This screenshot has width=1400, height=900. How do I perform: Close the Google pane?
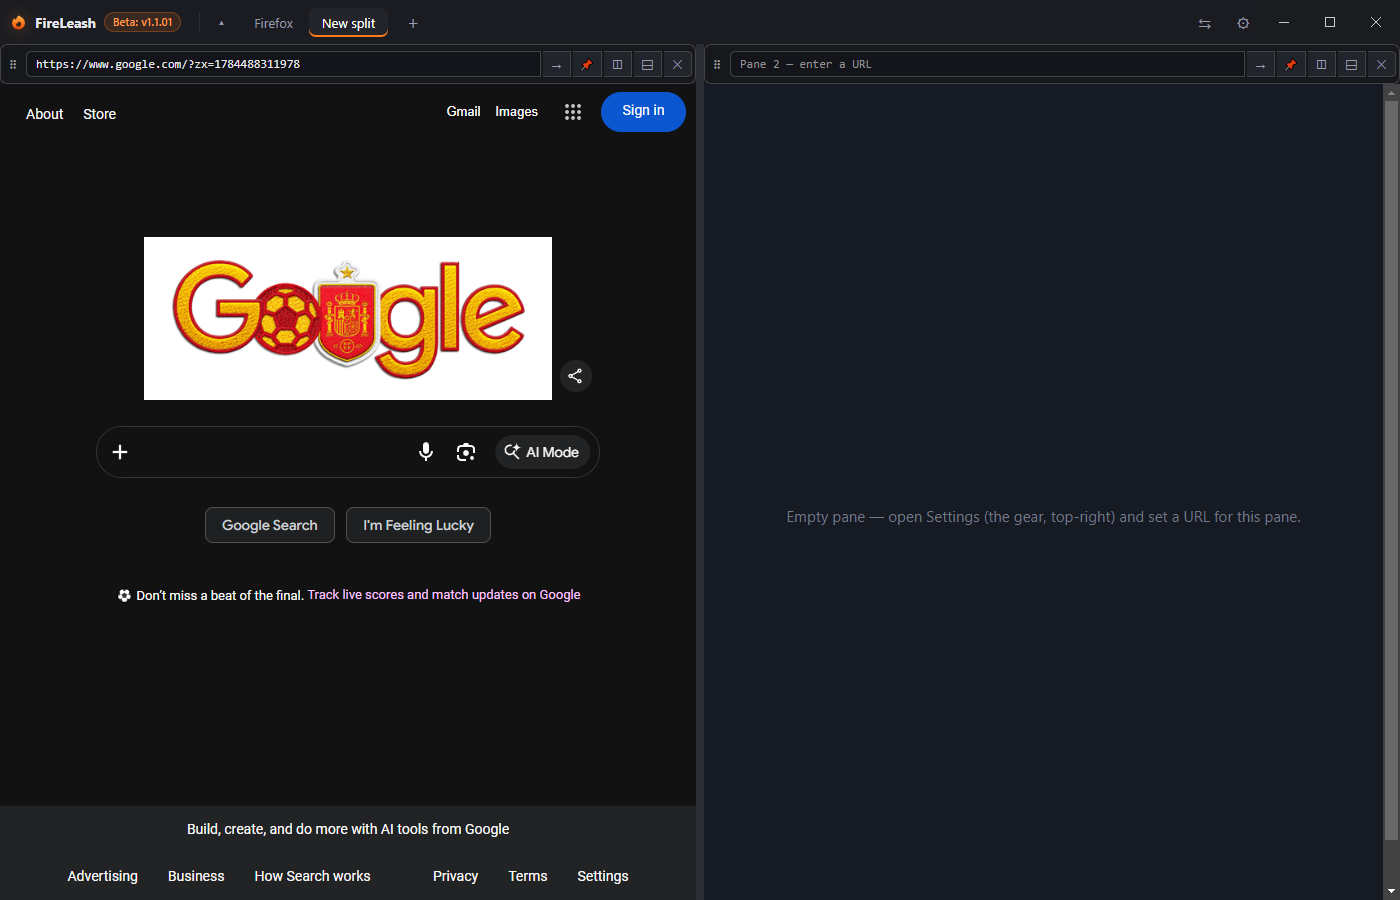coord(677,64)
